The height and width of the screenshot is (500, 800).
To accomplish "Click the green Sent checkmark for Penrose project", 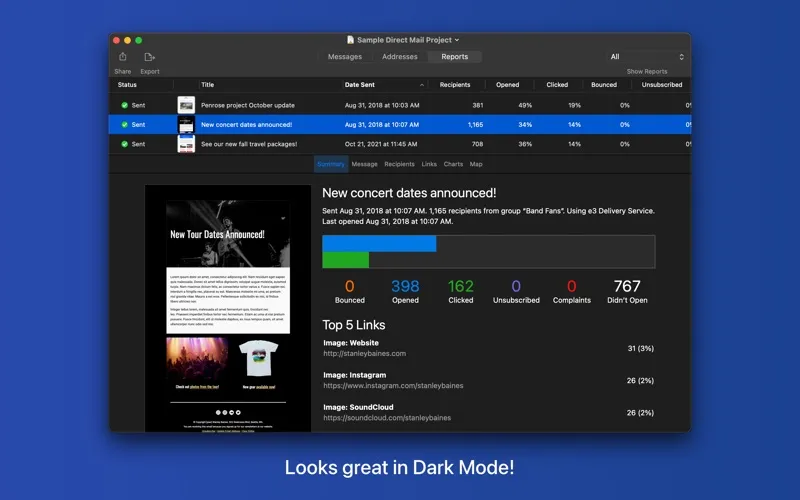I will pyautogui.click(x=125, y=105).
